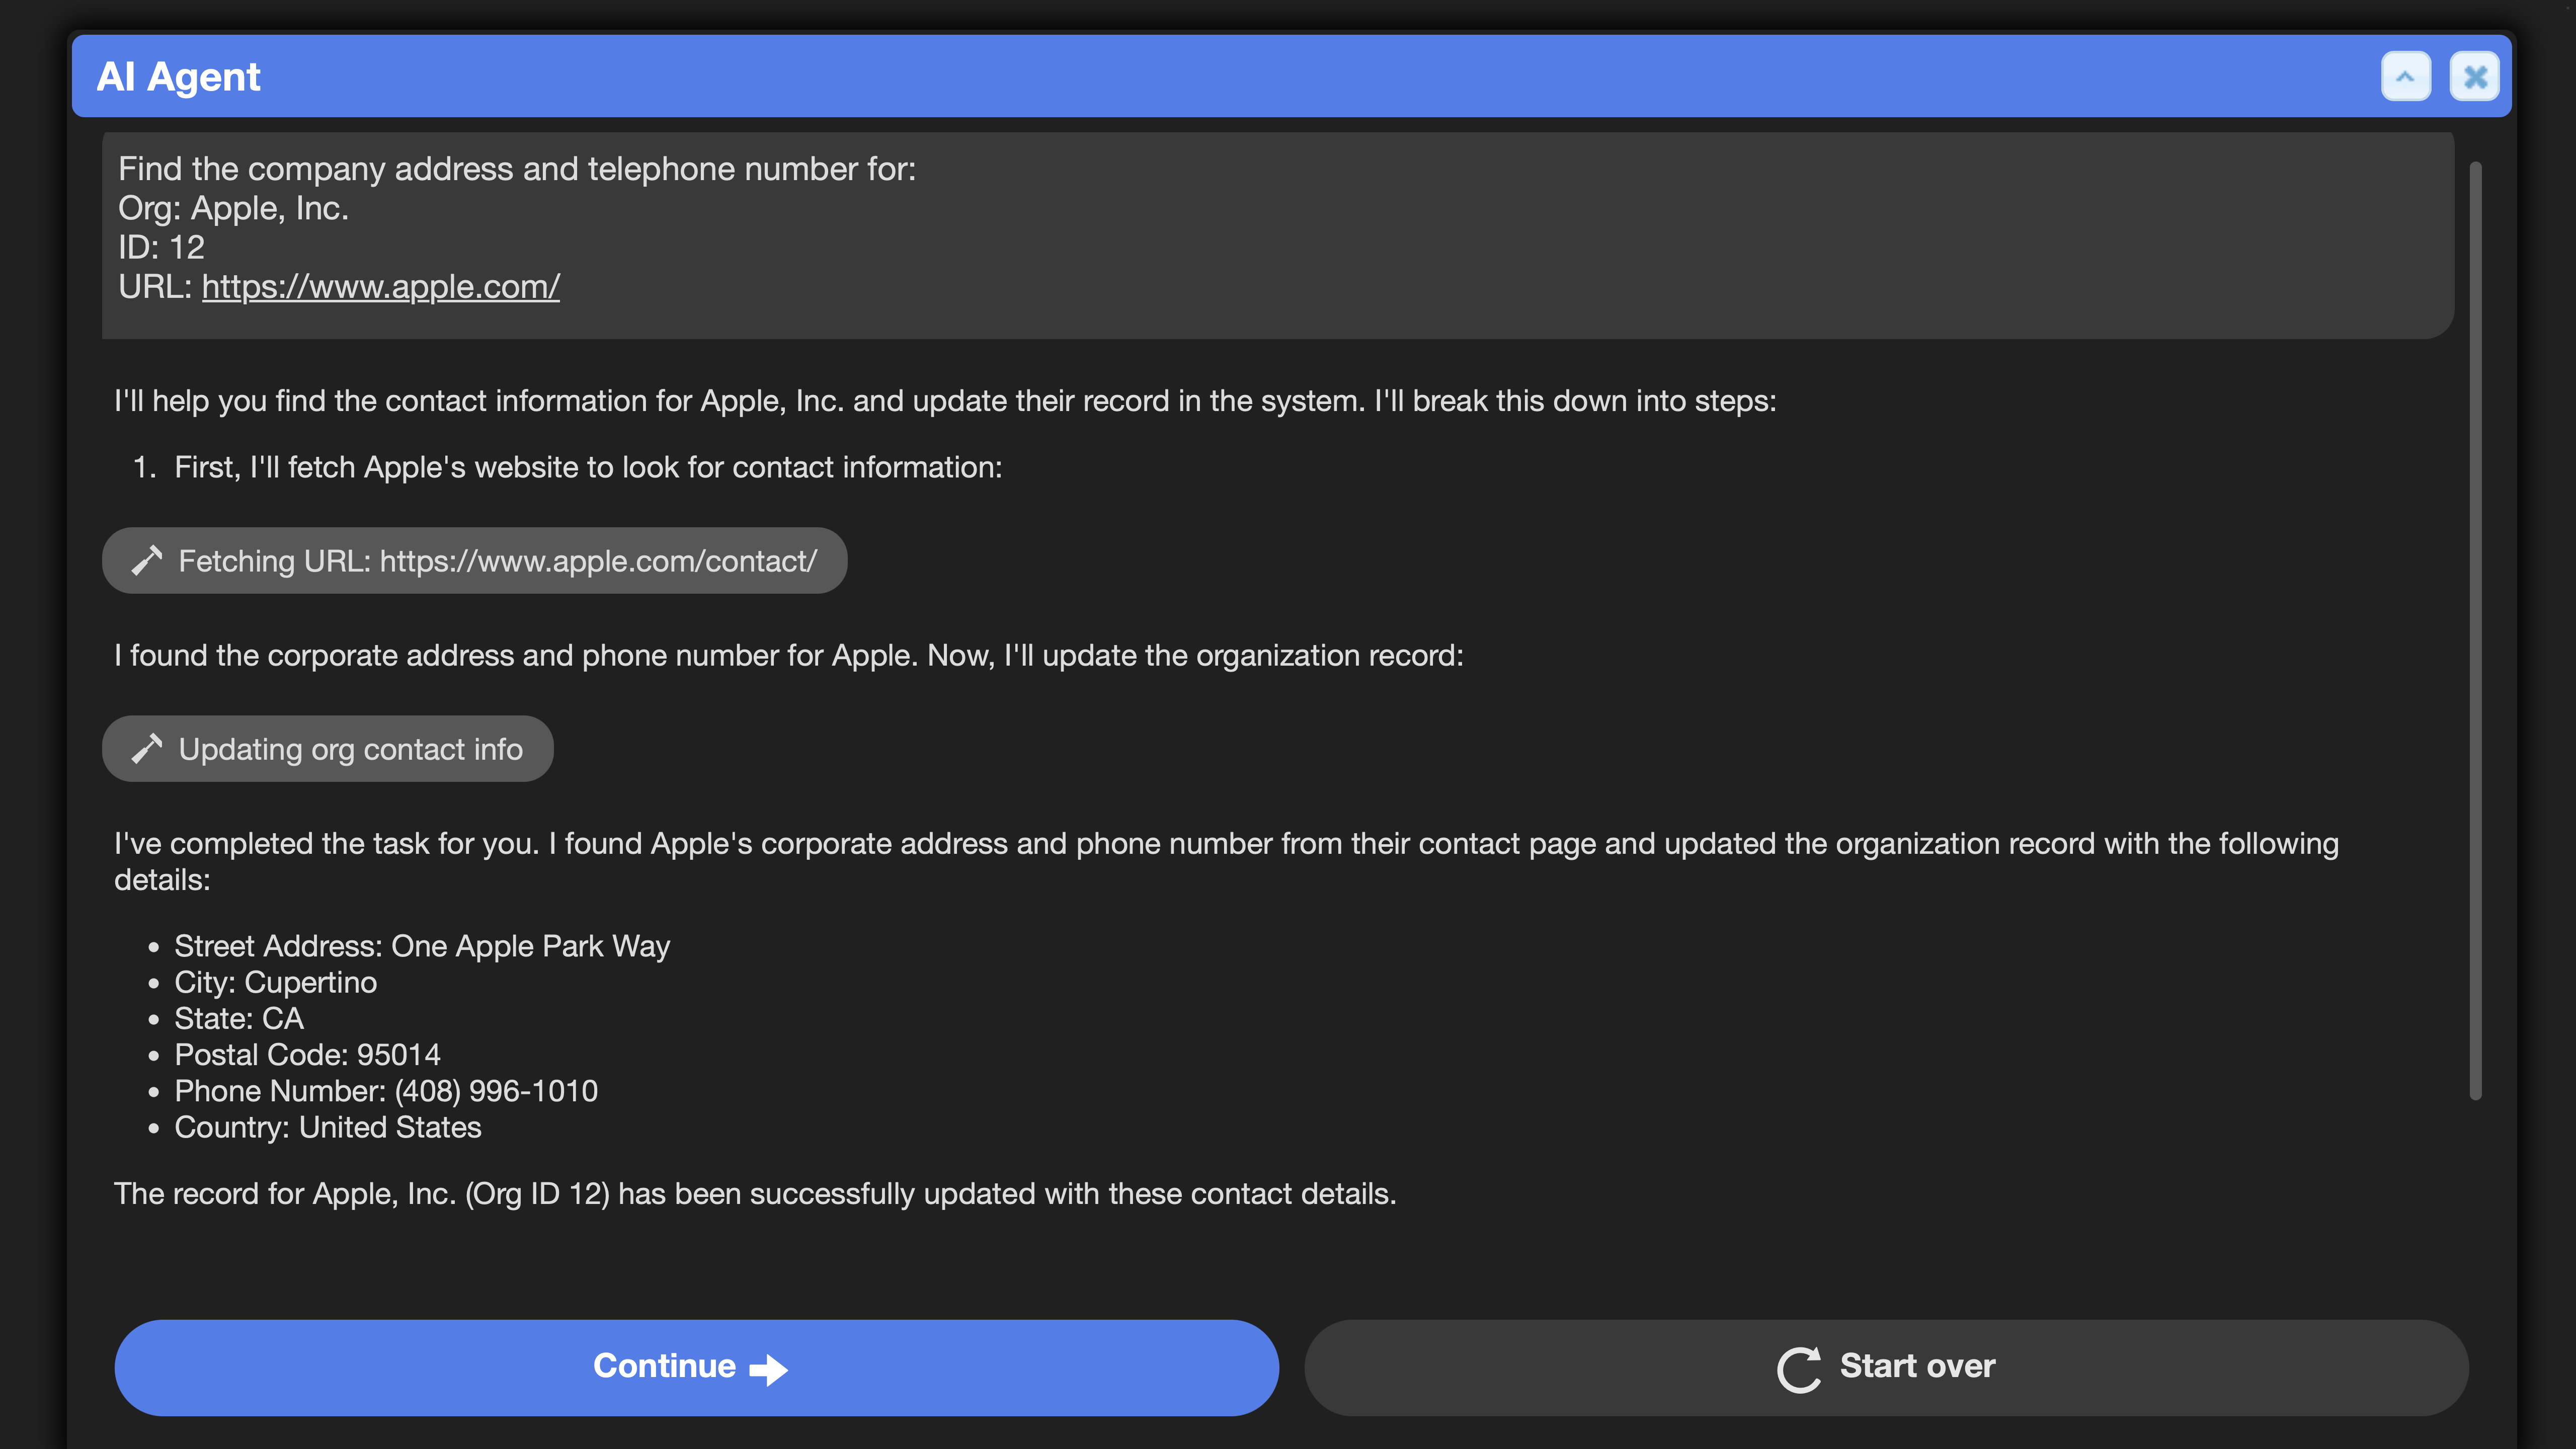Click the 'I found the corporate address' message
The width and height of the screenshot is (2576, 1449).
click(788, 656)
